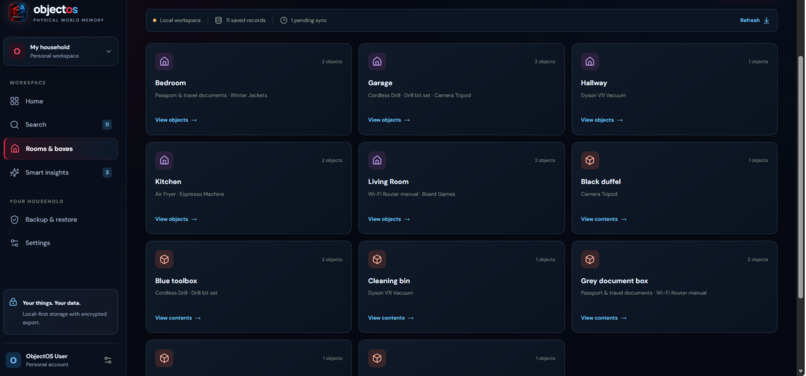806x376 pixels.
Task: Click the Hallway room icon
Action: click(x=590, y=62)
